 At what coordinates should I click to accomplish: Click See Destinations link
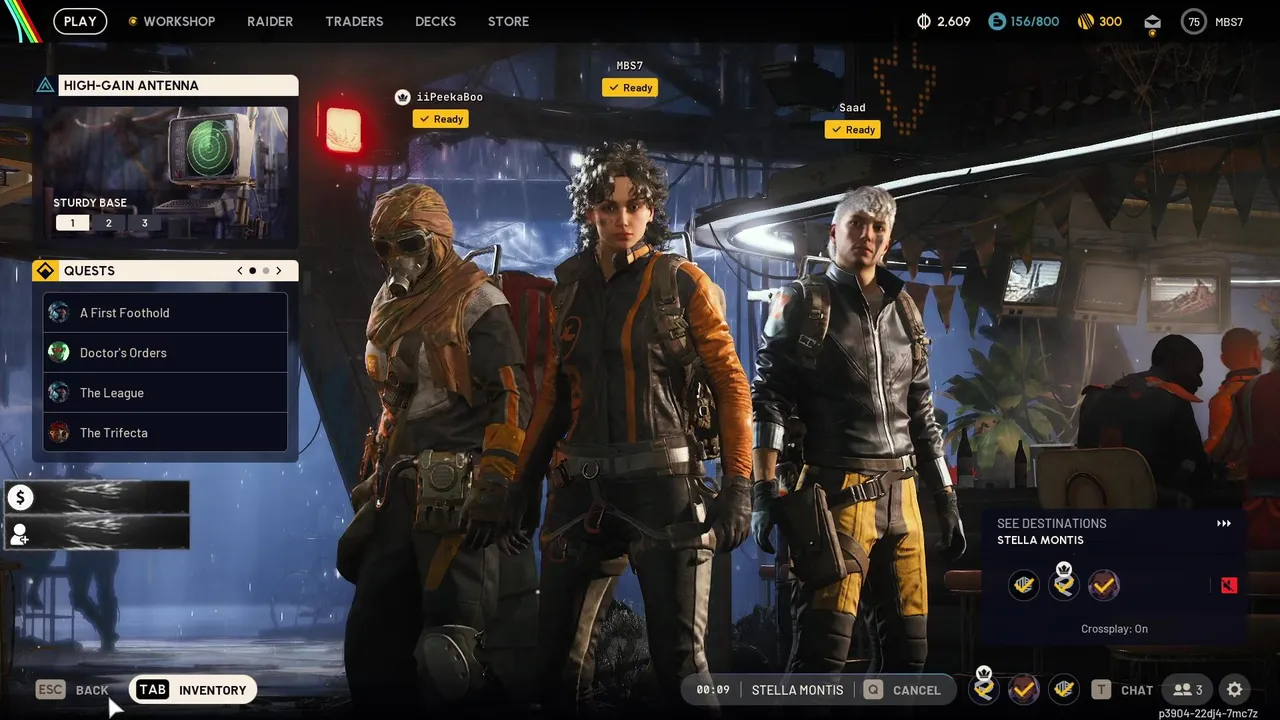click(1051, 523)
